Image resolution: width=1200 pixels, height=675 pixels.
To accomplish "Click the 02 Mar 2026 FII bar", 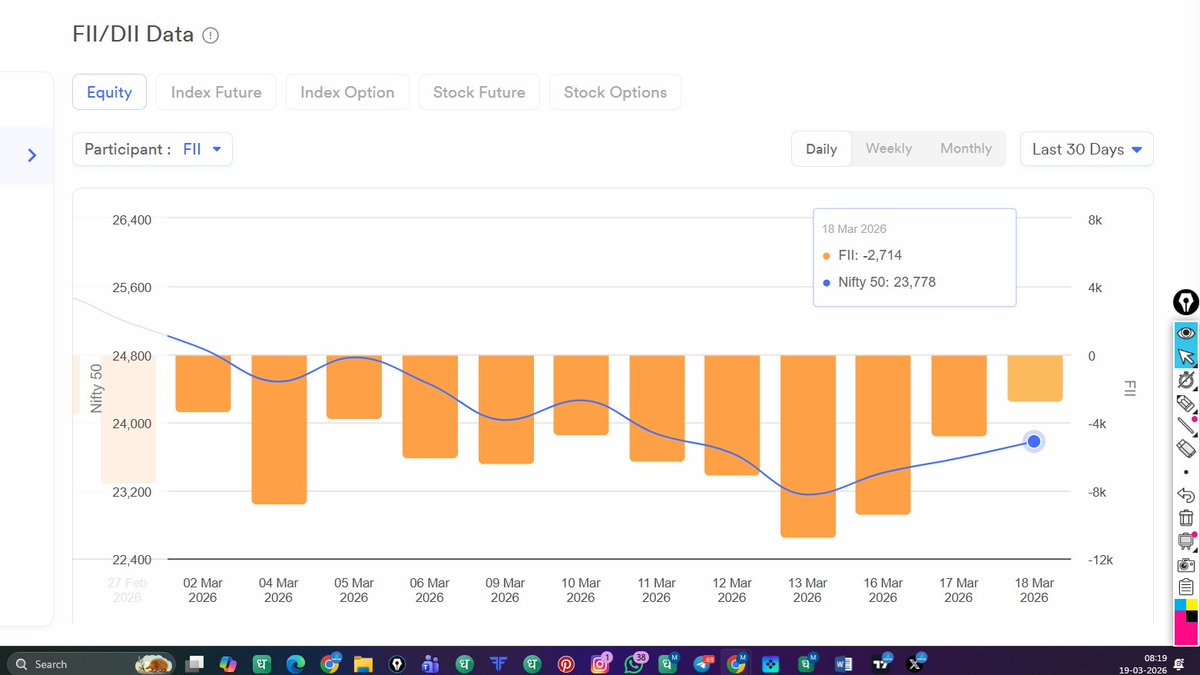I will pyautogui.click(x=203, y=384).
